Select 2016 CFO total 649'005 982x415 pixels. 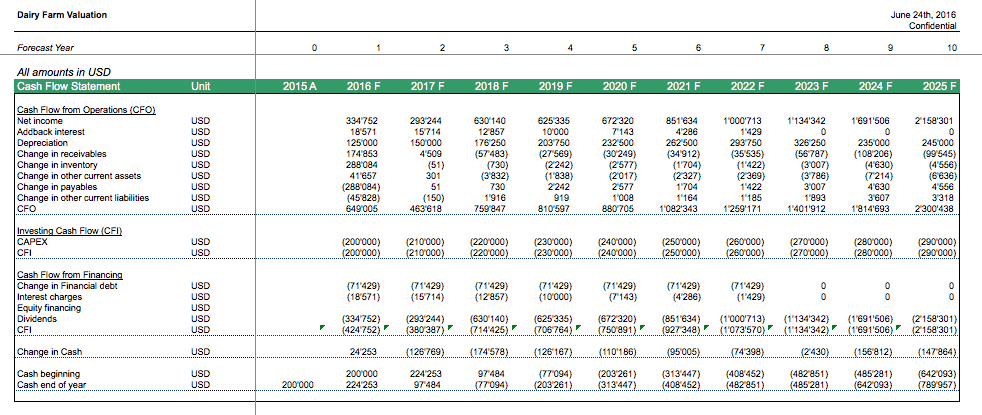(x=362, y=208)
